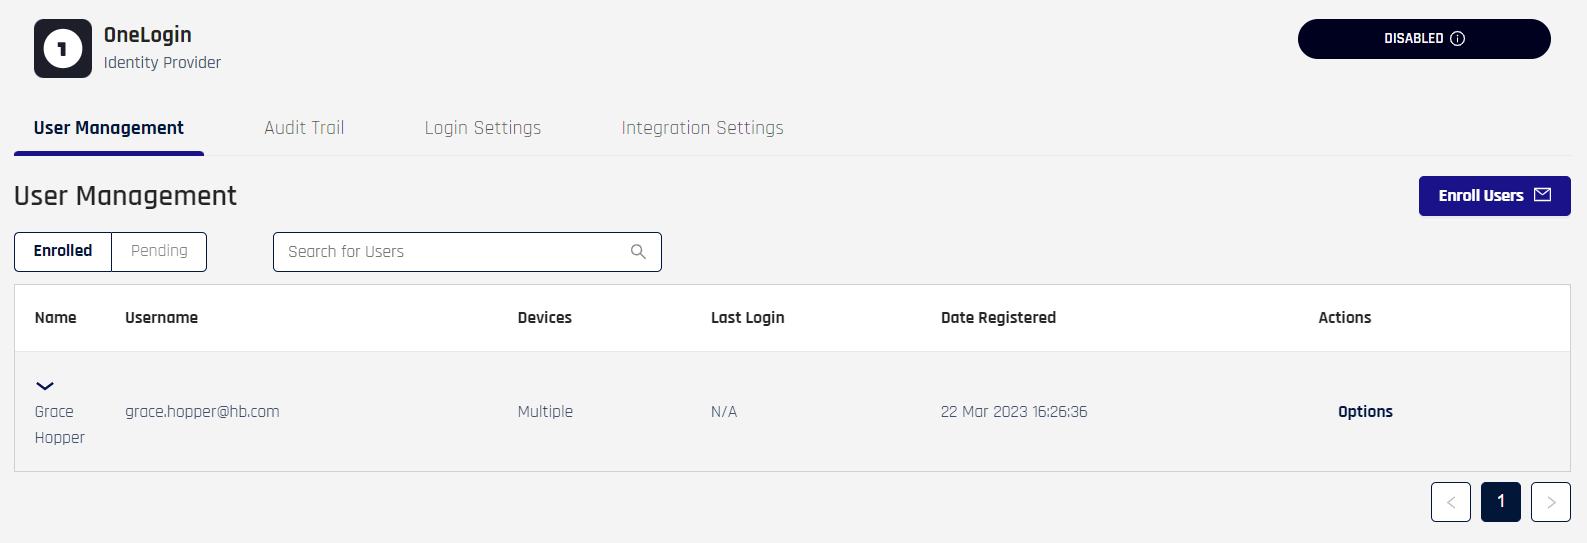Open the Login Settings tab
Screen dimensions: 1587x543
tap(483, 128)
